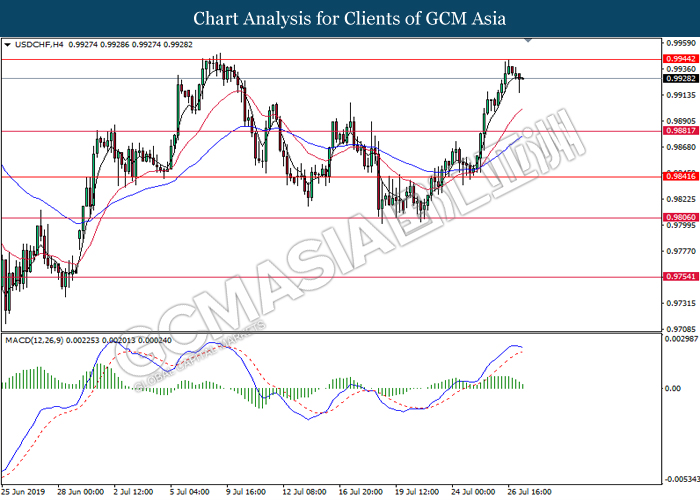Click the small arrow before USDCHF,H4
Image resolution: width=700 pixels, height=500 pixels.
8,45
